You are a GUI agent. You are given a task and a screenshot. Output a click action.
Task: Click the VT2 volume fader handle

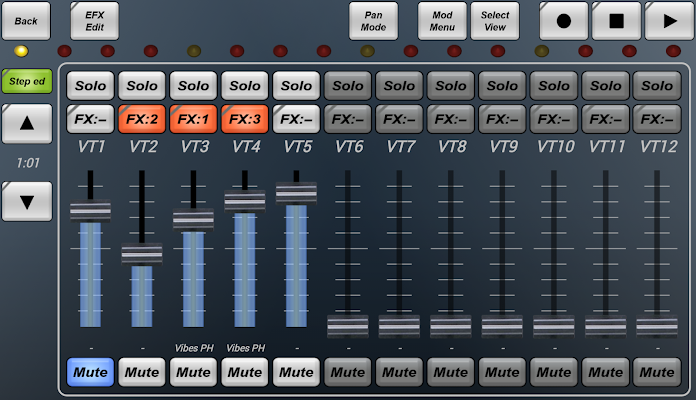(142, 254)
